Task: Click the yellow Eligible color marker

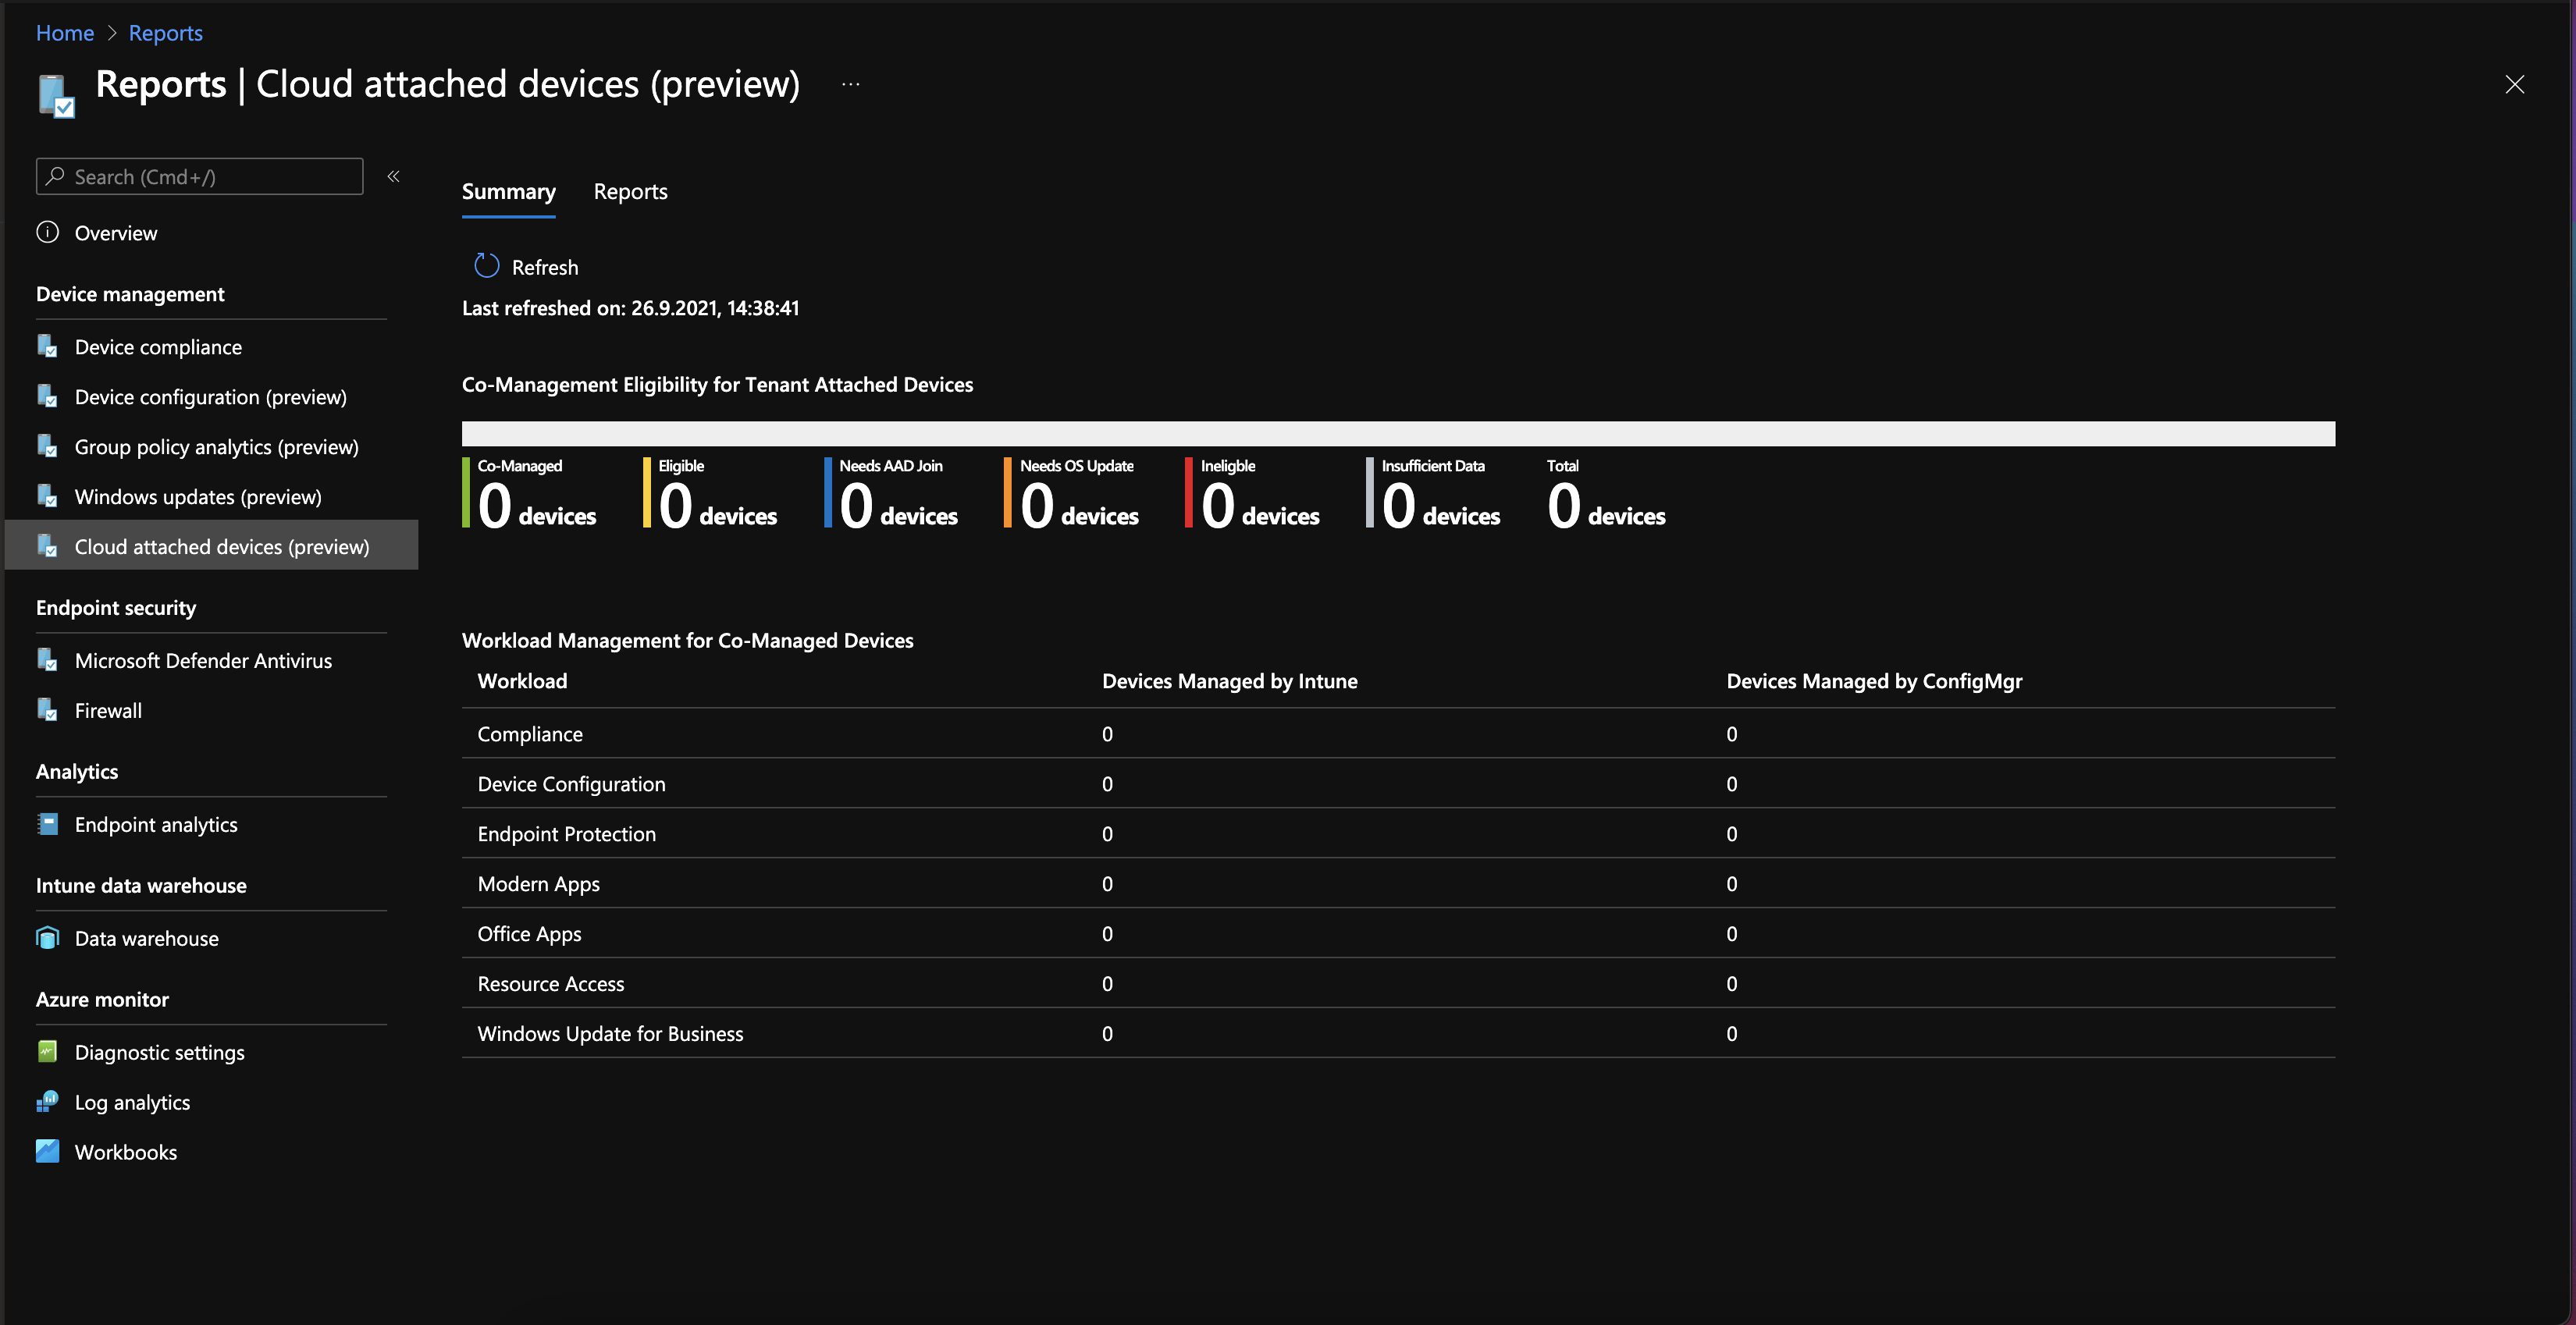Action: pos(647,492)
